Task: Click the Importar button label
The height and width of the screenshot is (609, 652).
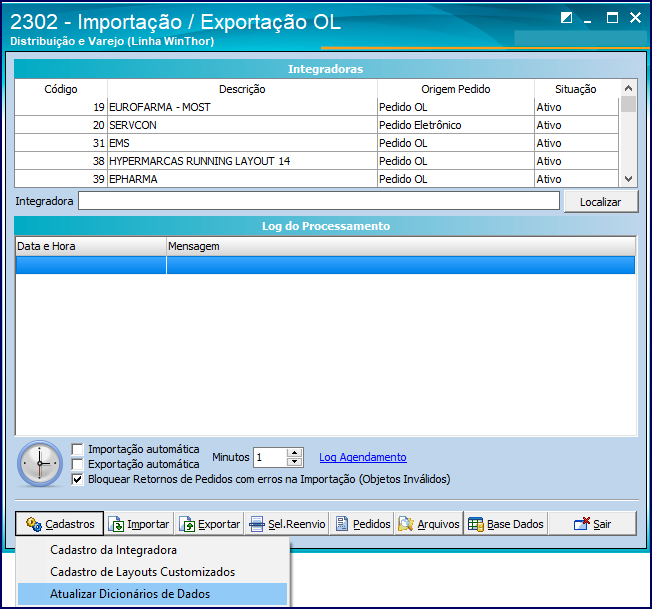Action: click(148, 524)
